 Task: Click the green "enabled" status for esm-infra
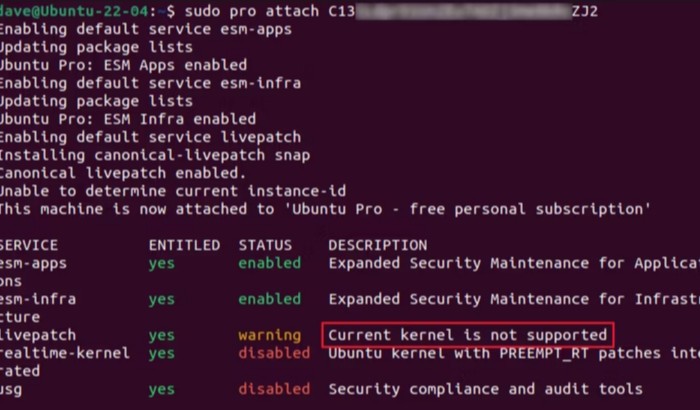click(269, 299)
